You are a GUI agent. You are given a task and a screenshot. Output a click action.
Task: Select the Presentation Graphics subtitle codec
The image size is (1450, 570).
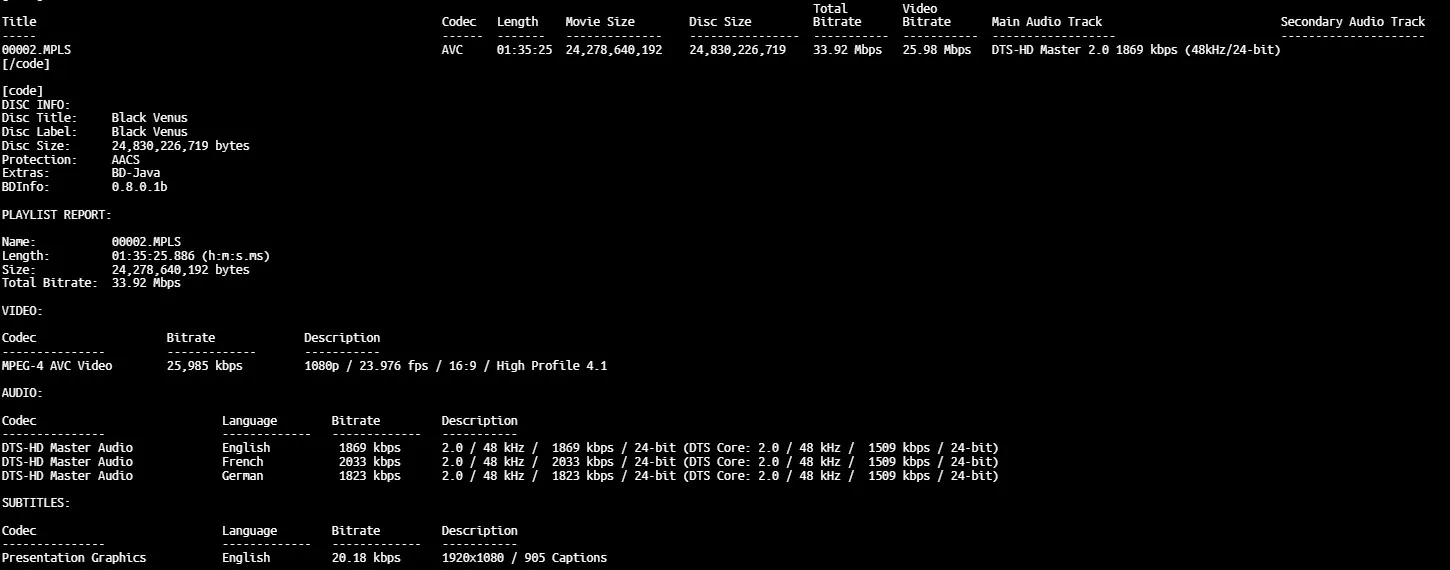(74, 558)
